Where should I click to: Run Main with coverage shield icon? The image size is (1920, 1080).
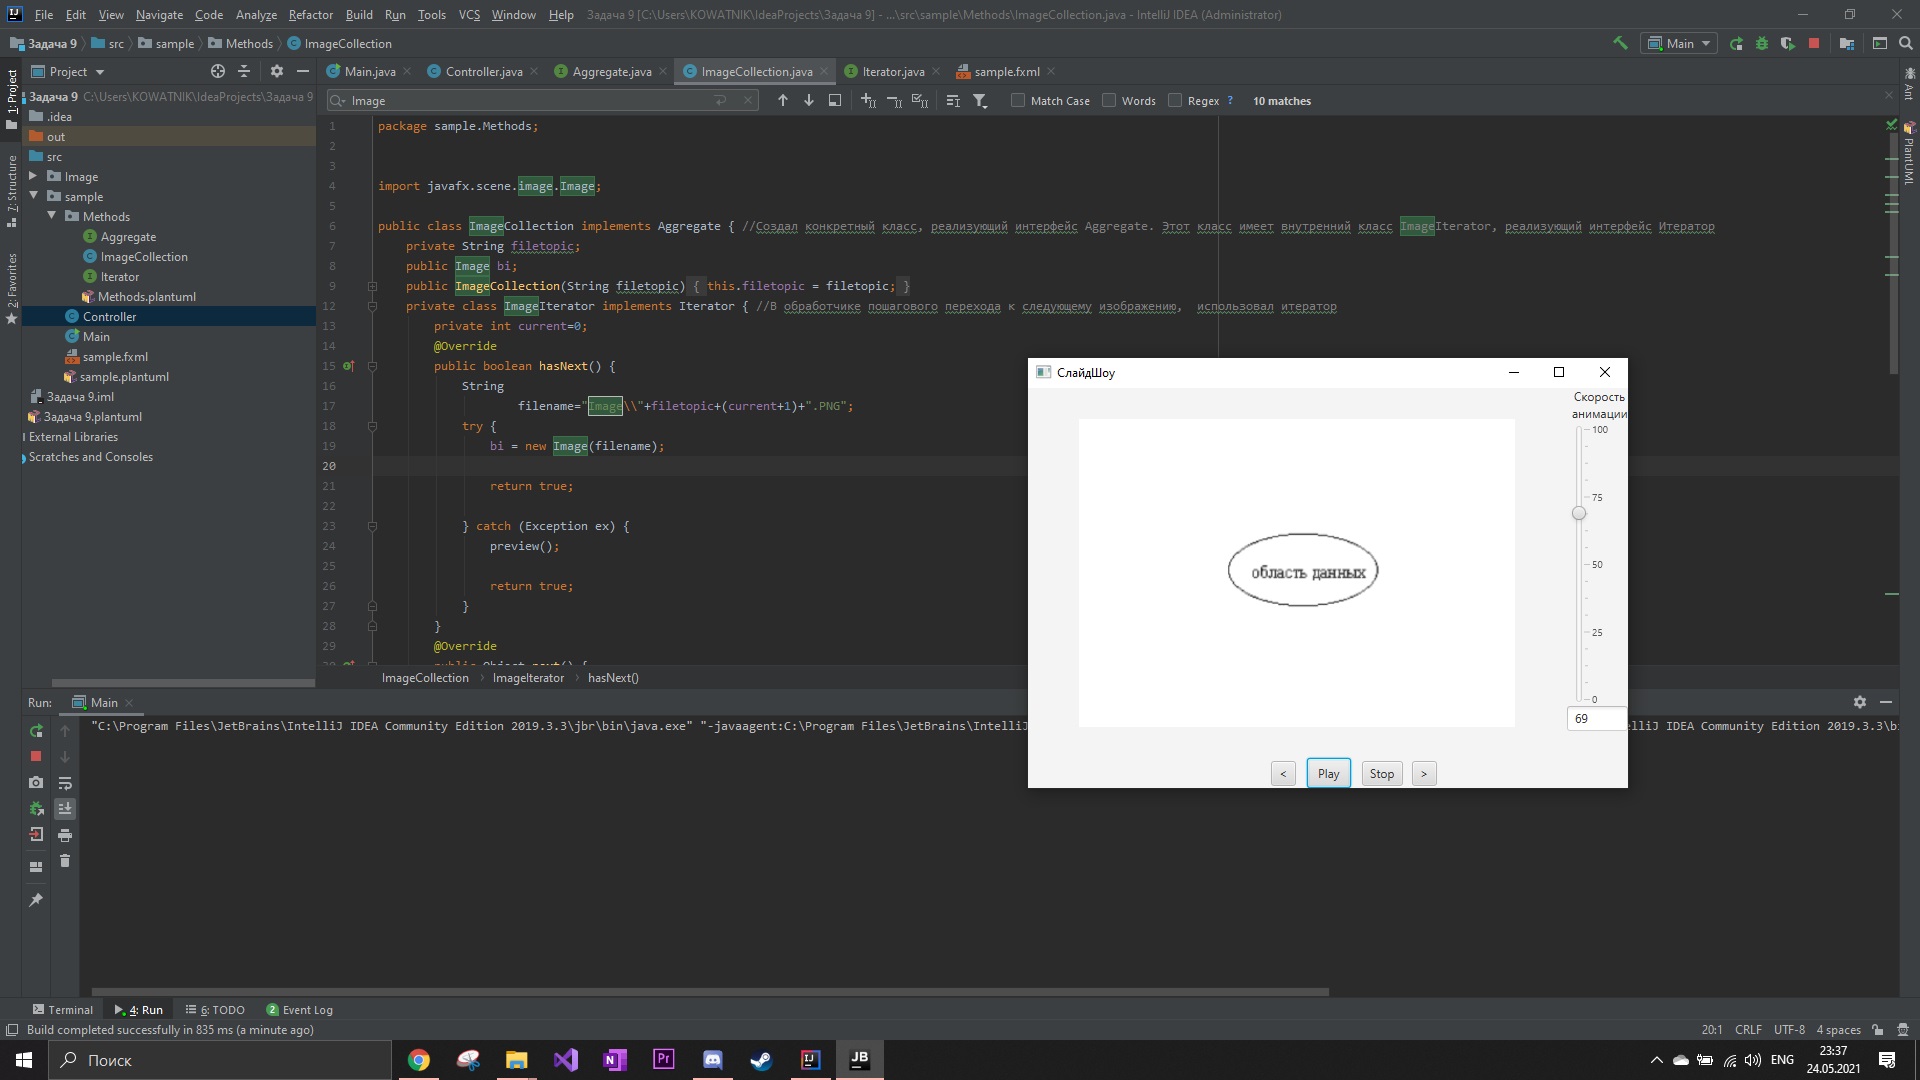1788,44
